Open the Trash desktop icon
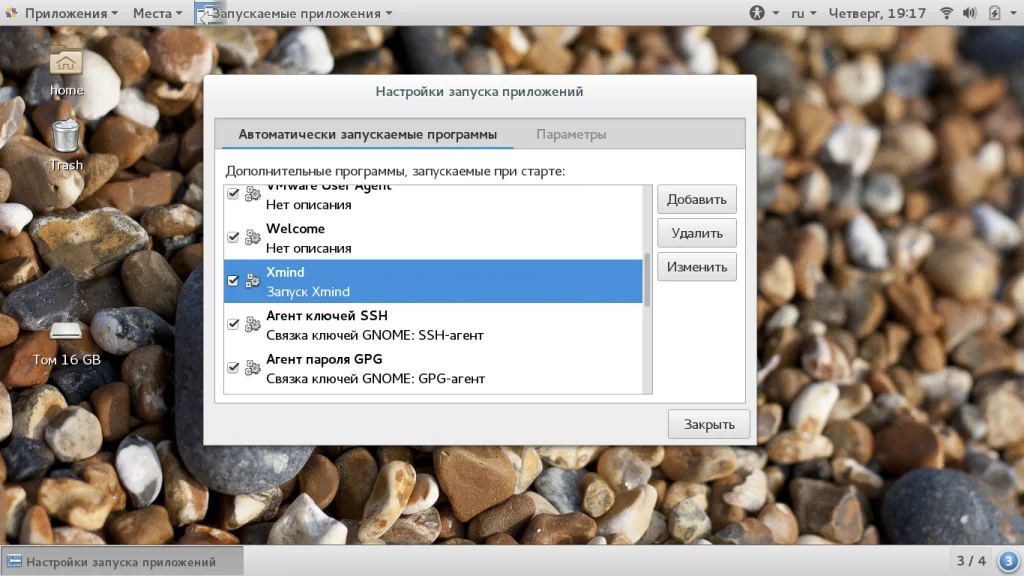Screen dimensions: 1024x576 [65, 136]
